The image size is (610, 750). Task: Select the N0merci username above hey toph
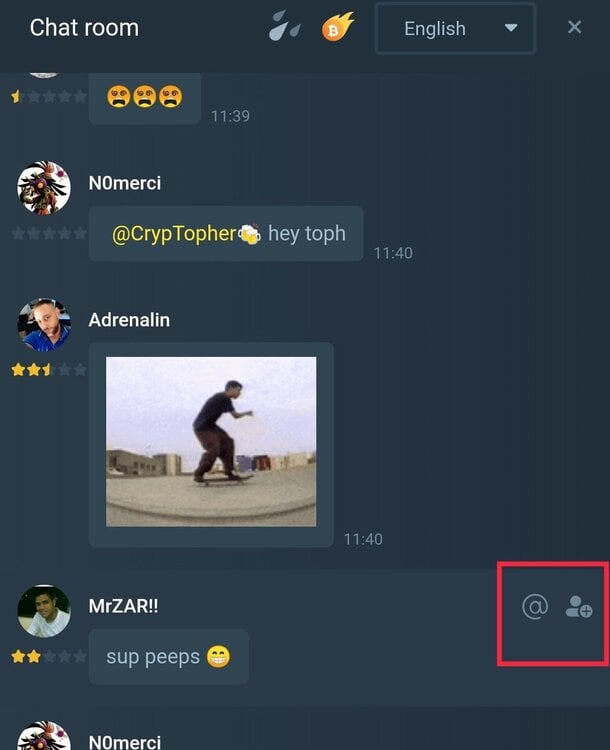coord(124,183)
